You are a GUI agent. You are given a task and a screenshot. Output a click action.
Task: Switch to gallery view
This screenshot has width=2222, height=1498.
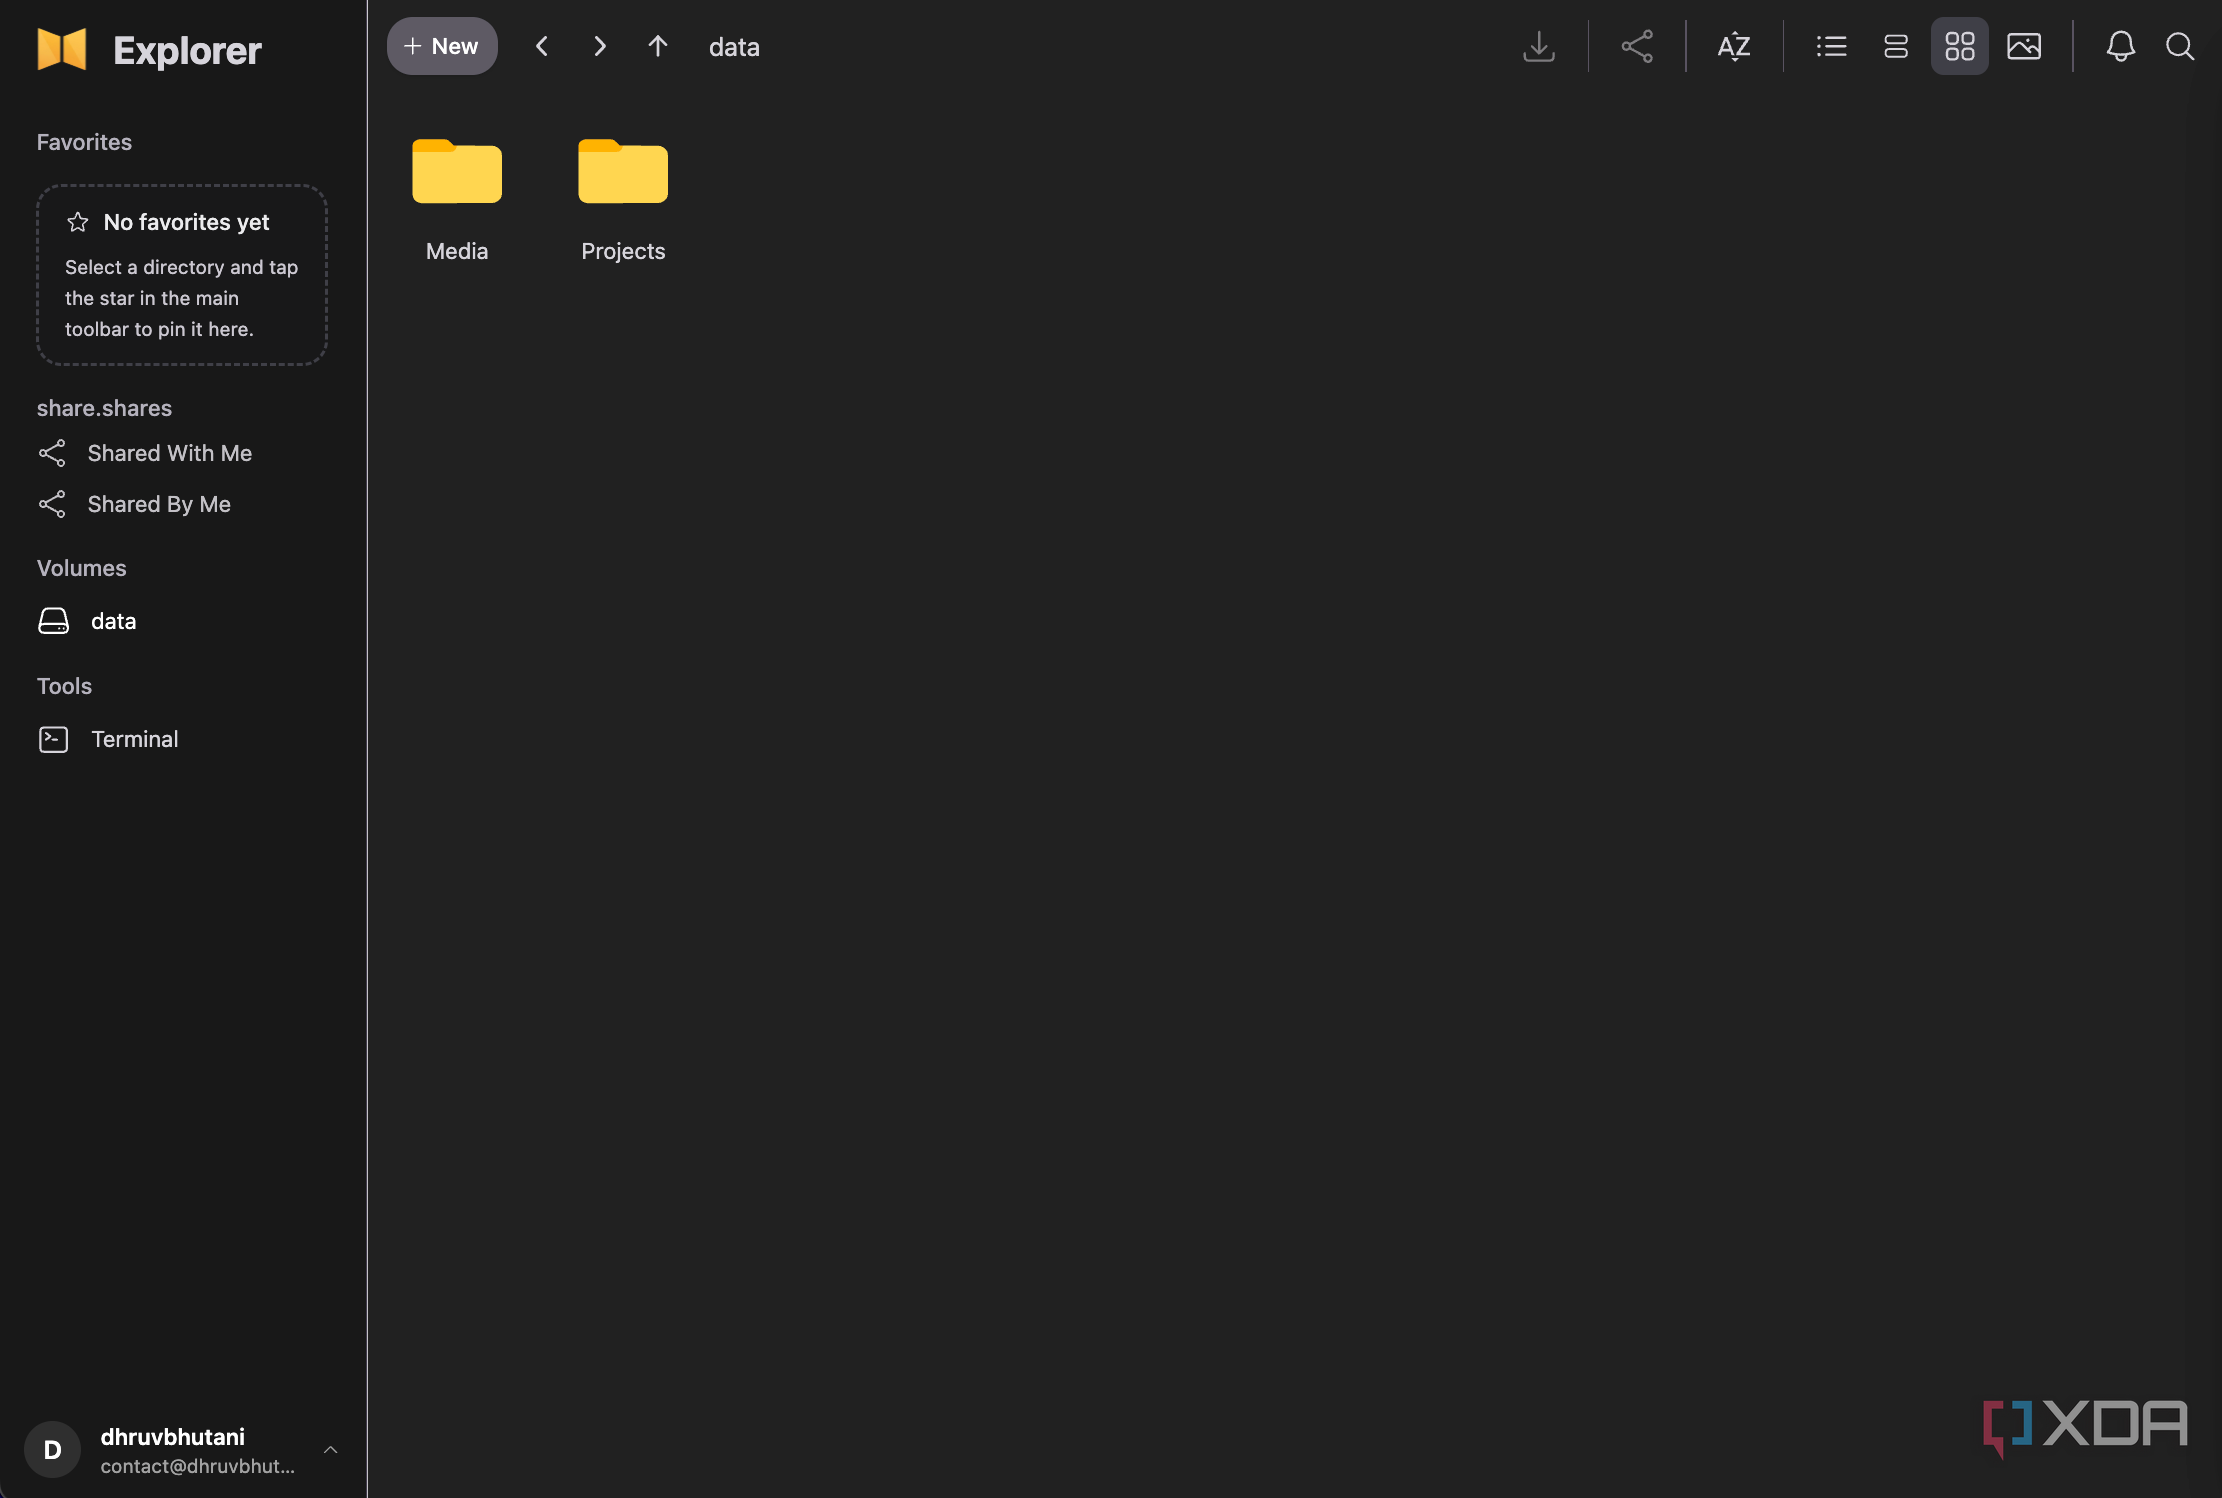2024,46
